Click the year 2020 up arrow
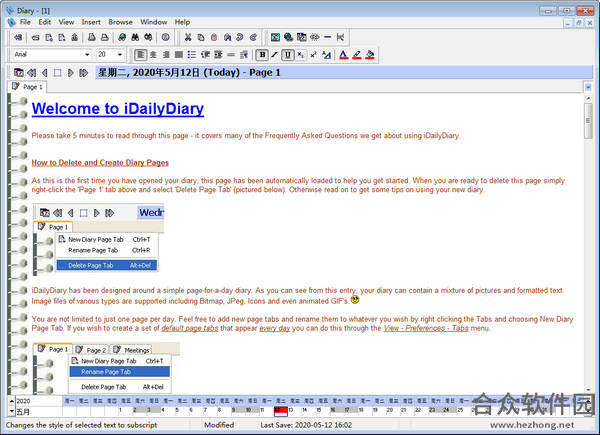This screenshot has height=435, width=600. tap(12, 401)
